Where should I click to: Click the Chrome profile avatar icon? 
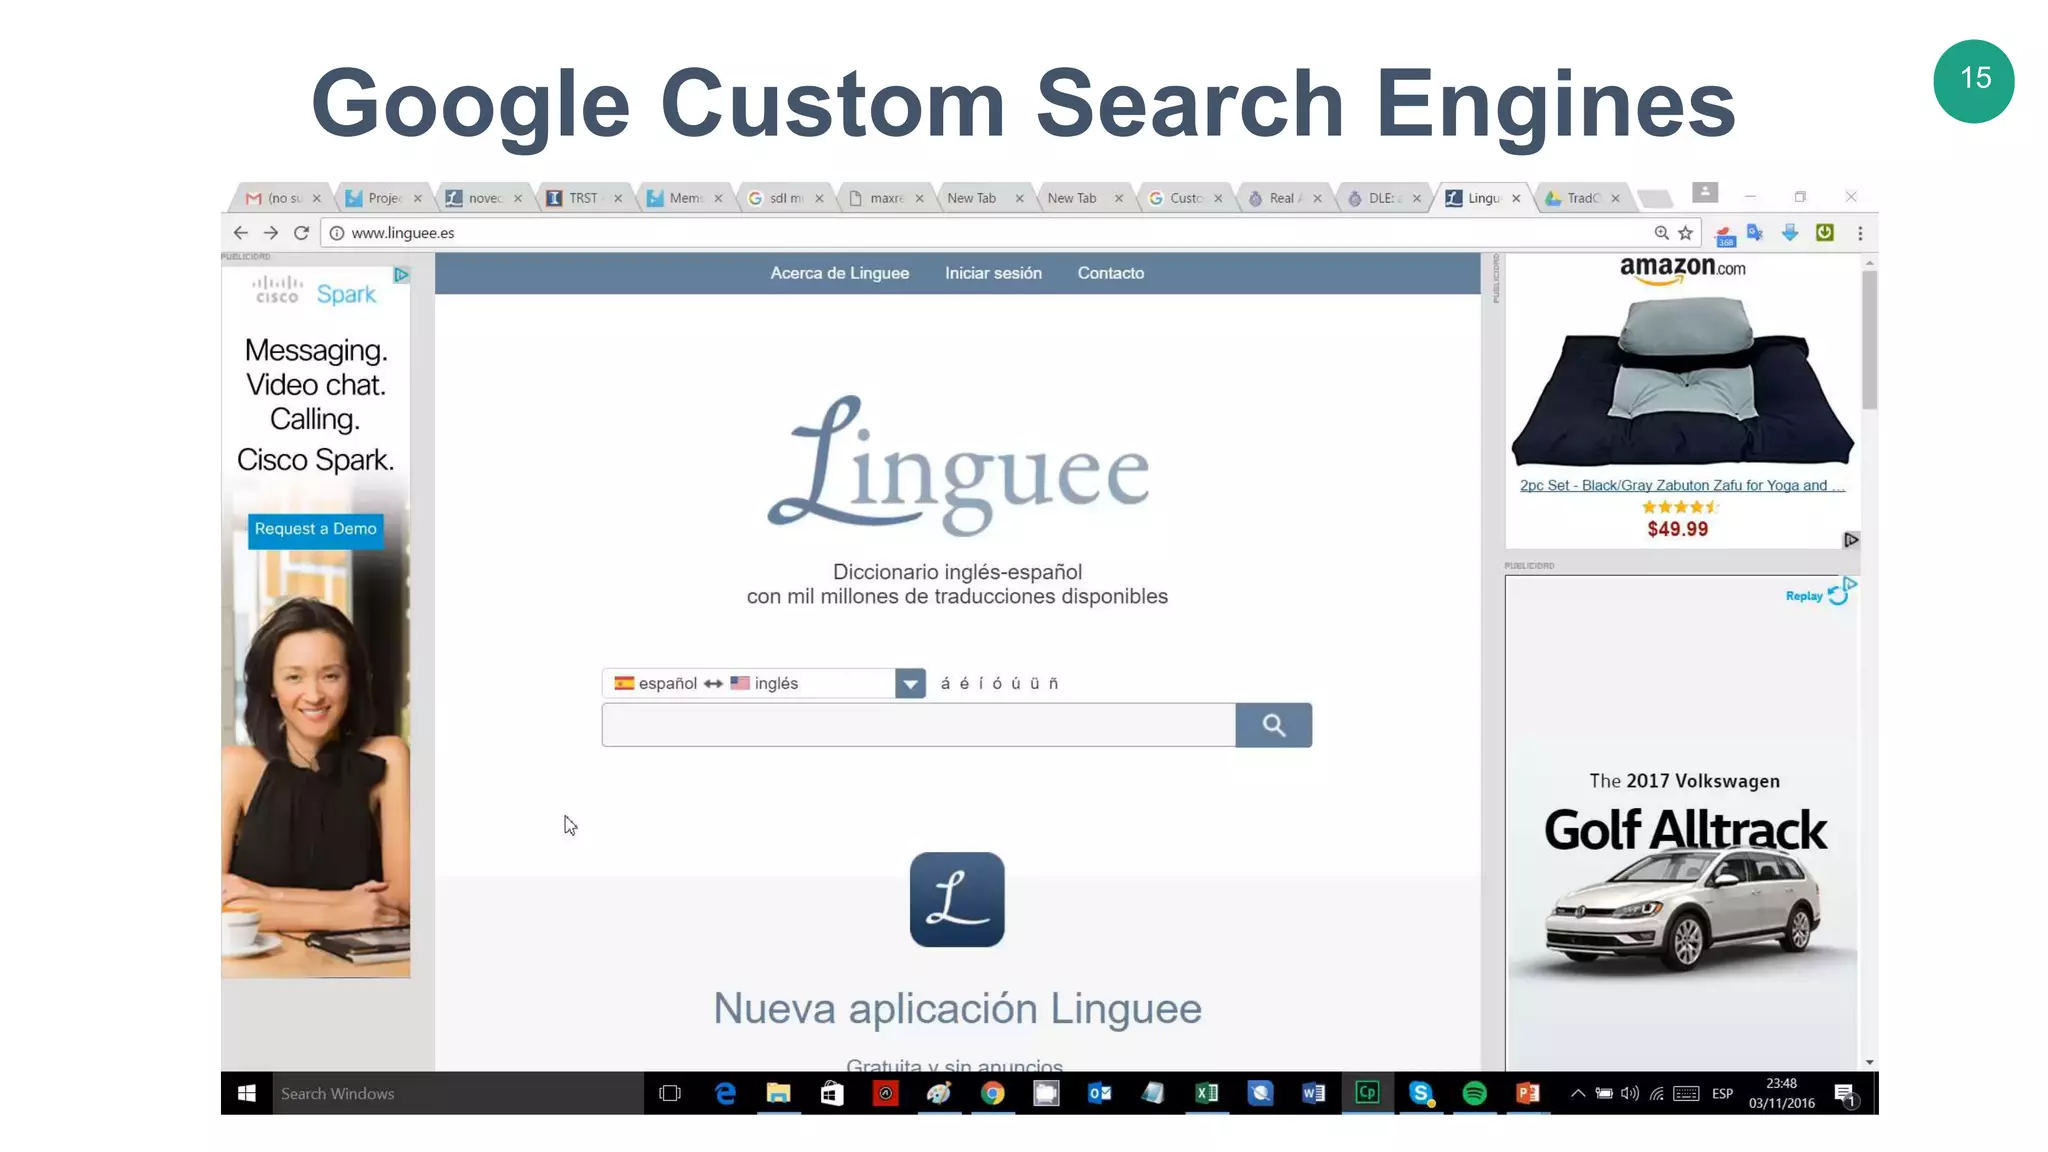1705,192
